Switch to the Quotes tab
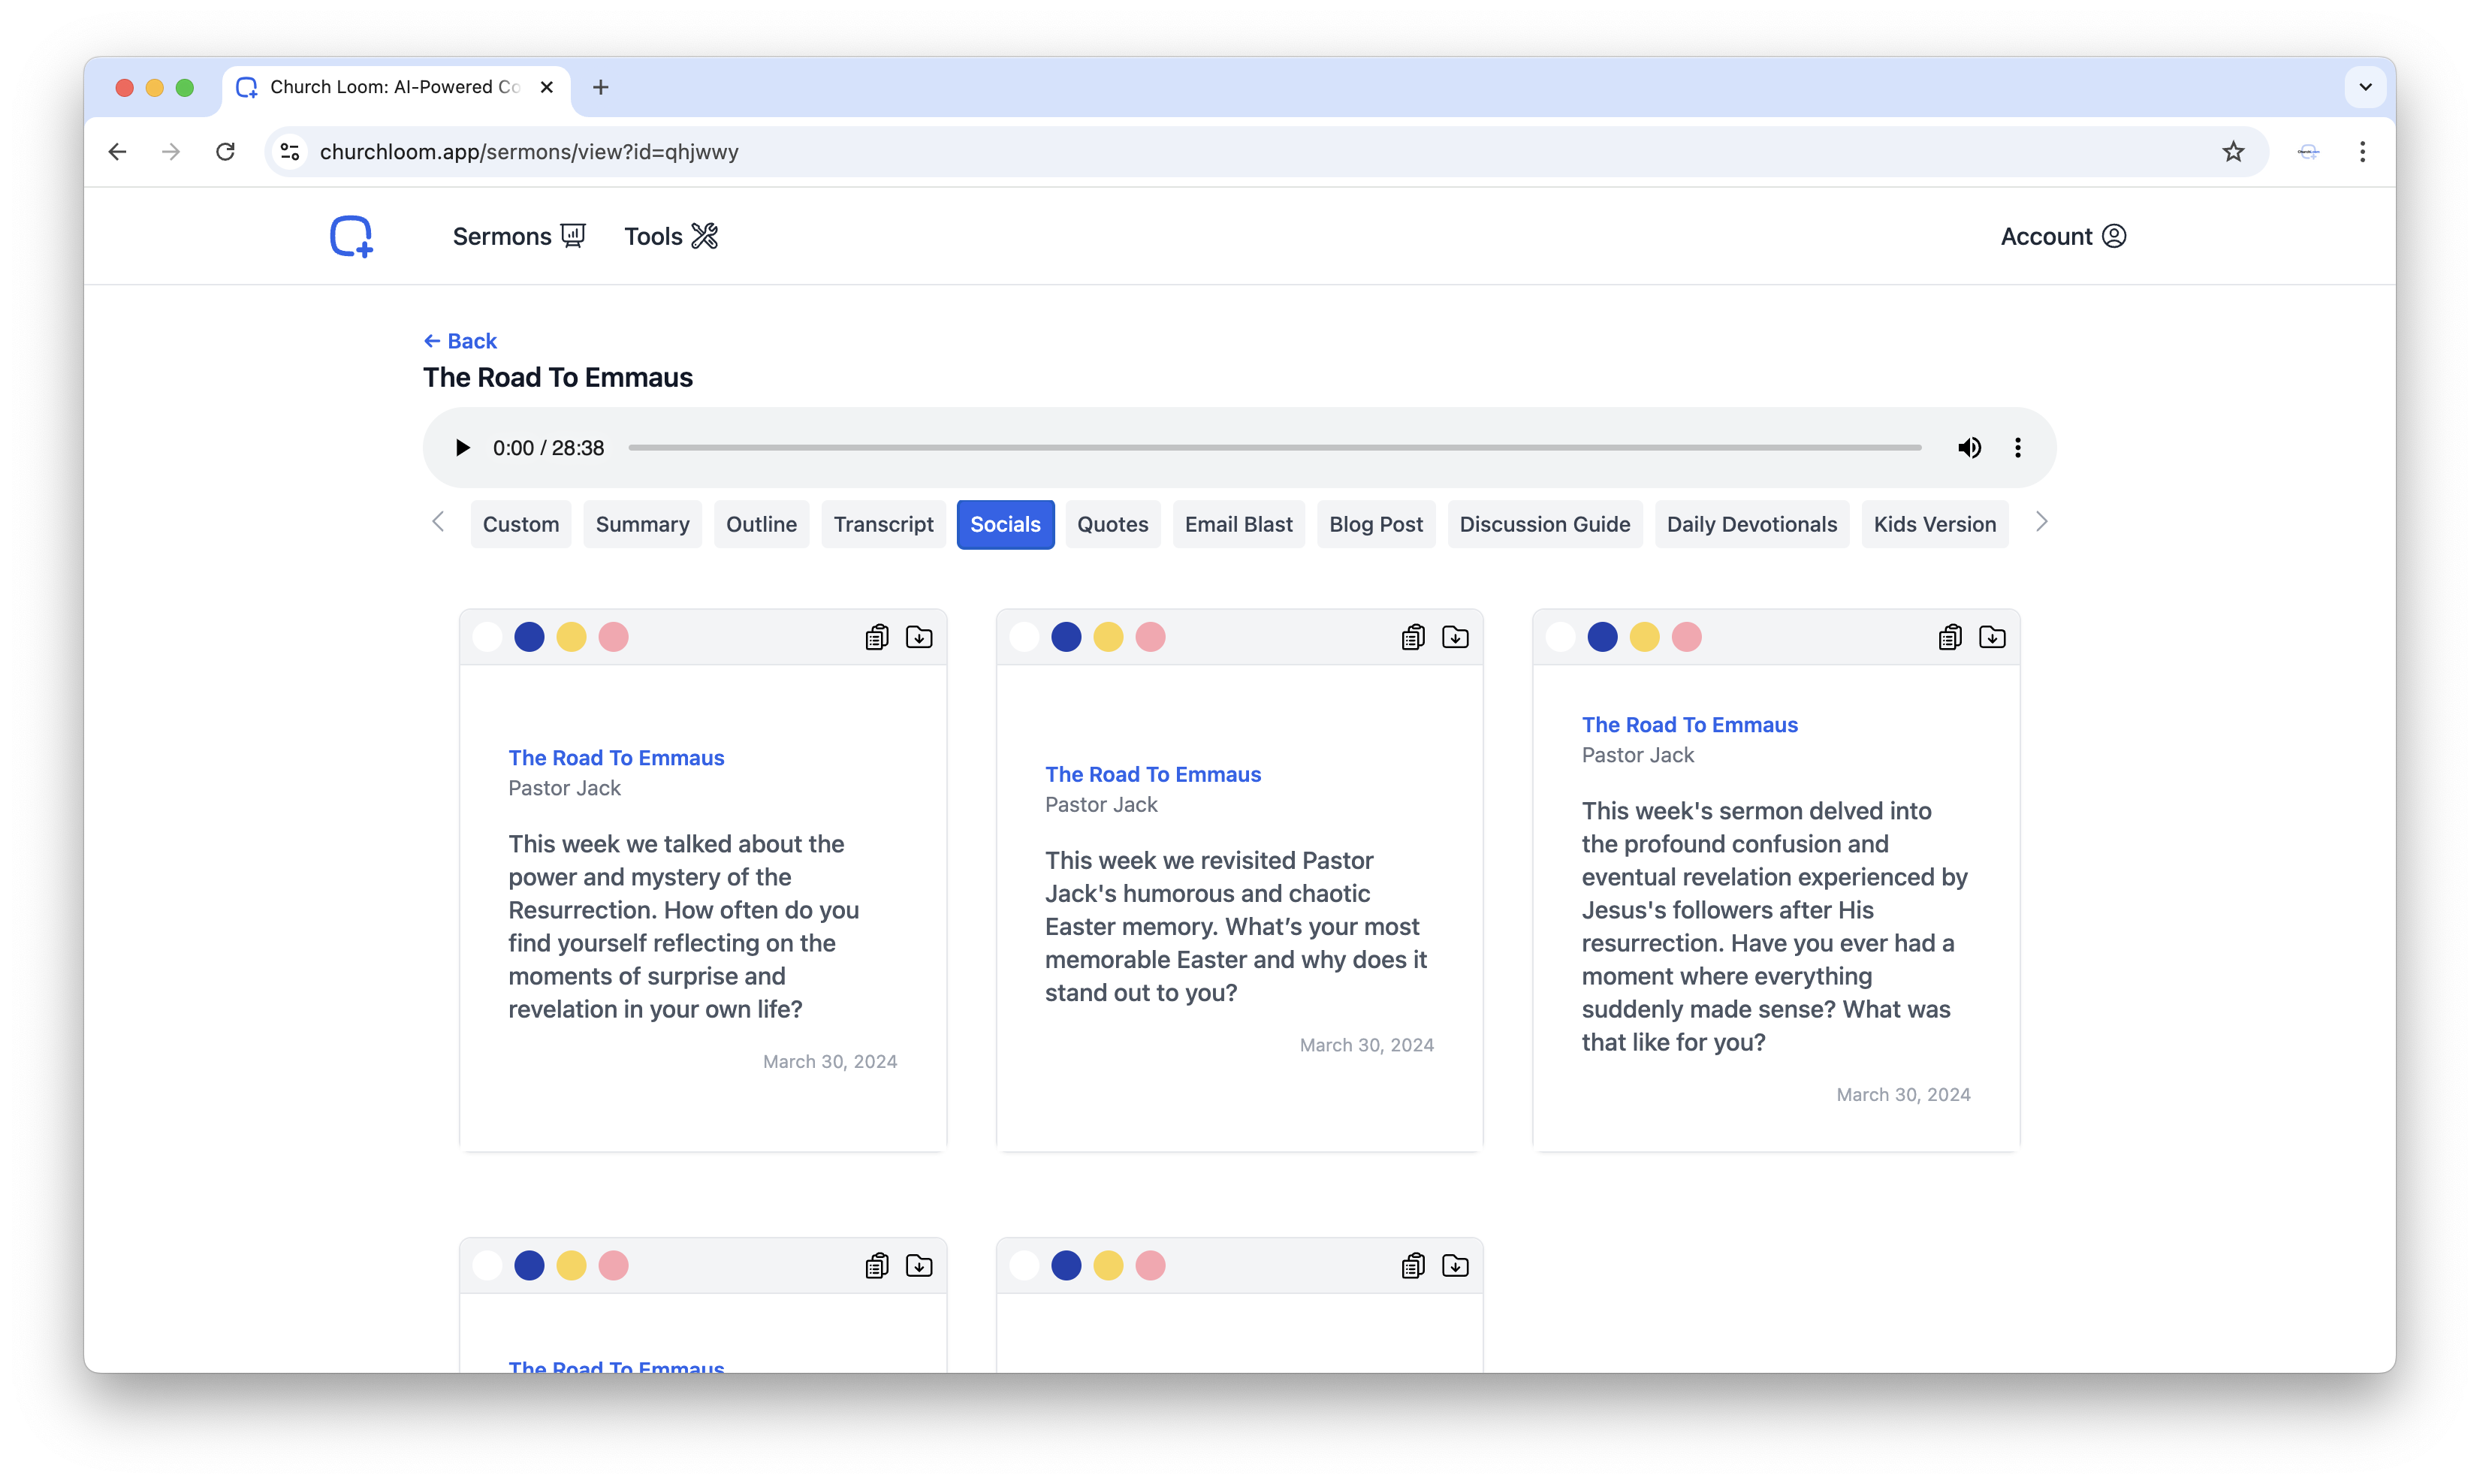The image size is (2480, 1484). click(1113, 524)
